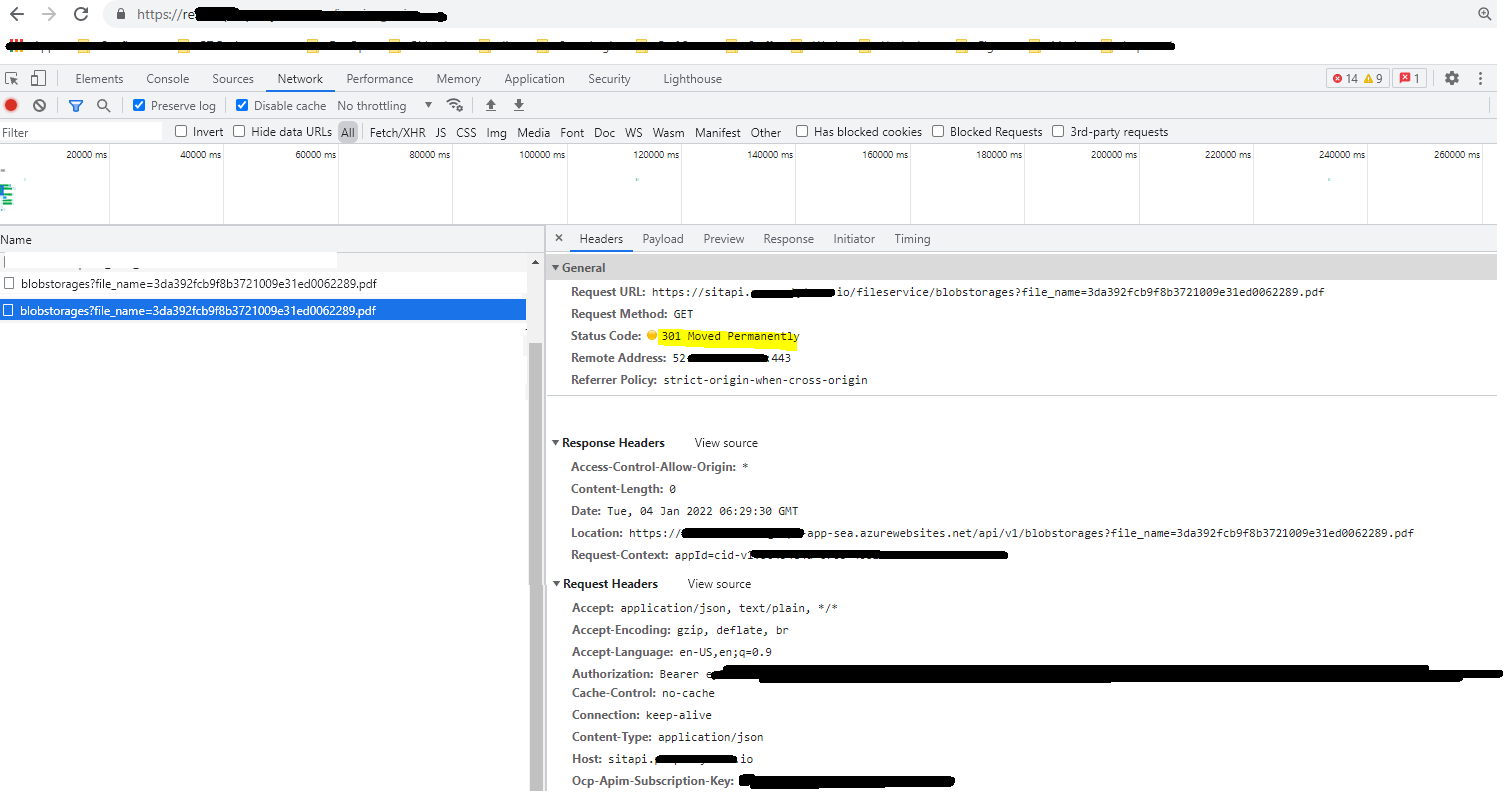1509x794 pixels.
Task: Close the request details pane
Action: click(559, 238)
